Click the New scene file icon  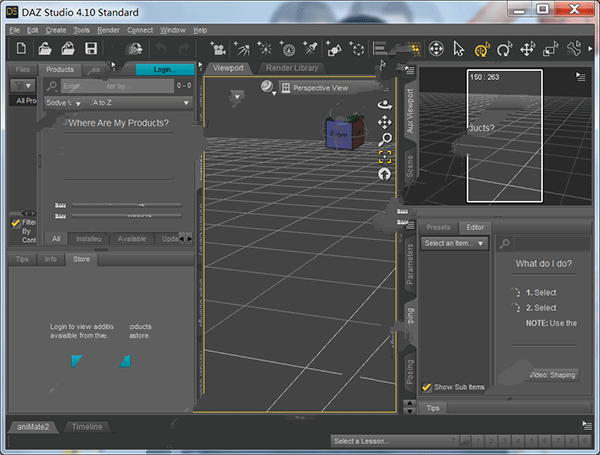pyautogui.click(x=21, y=49)
